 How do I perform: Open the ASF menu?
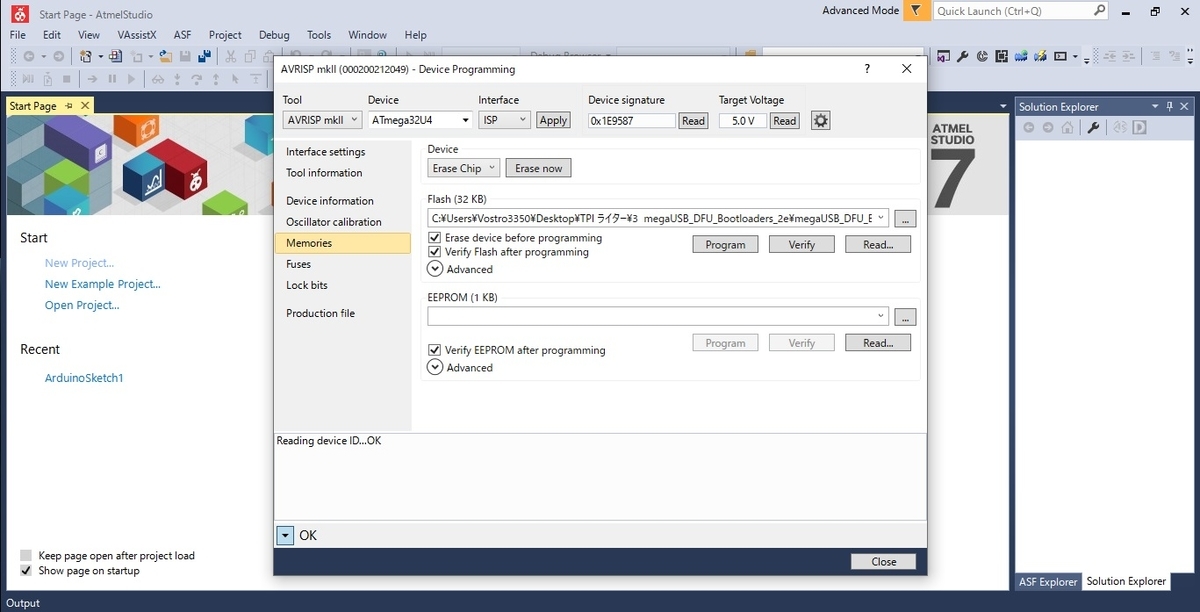click(182, 34)
